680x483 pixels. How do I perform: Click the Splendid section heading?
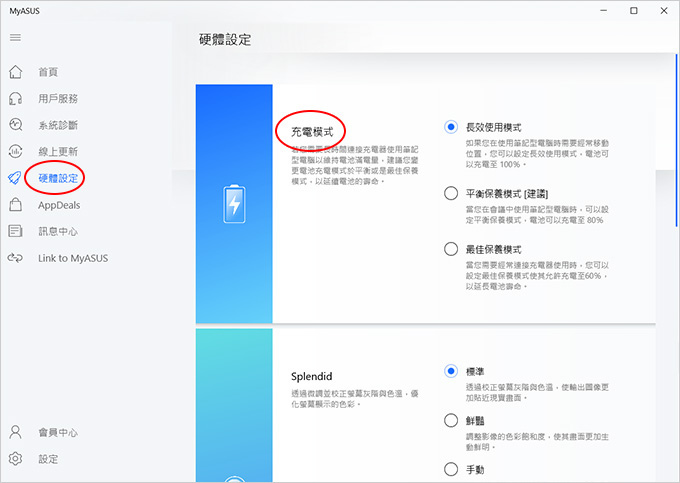coord(311,376)
